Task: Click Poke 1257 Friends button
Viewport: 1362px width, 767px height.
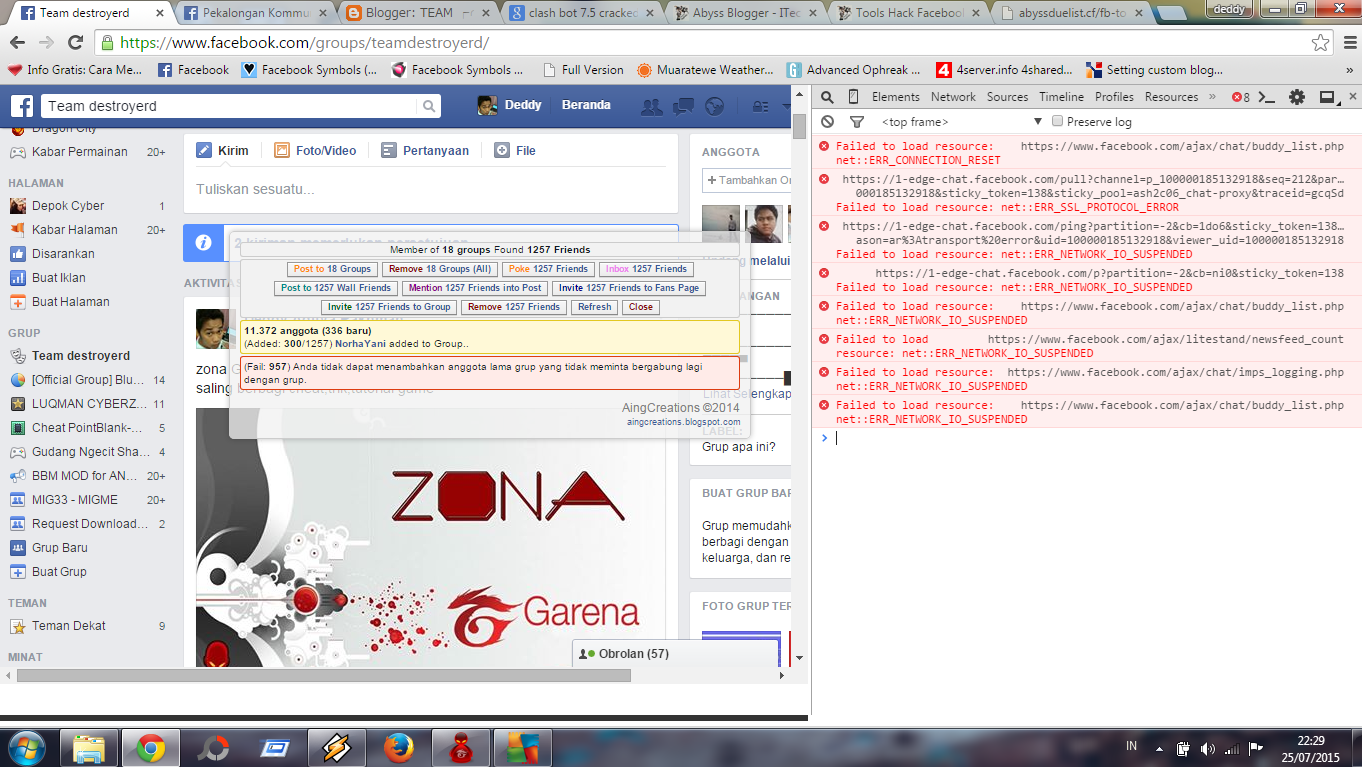Action: (548, 269)
